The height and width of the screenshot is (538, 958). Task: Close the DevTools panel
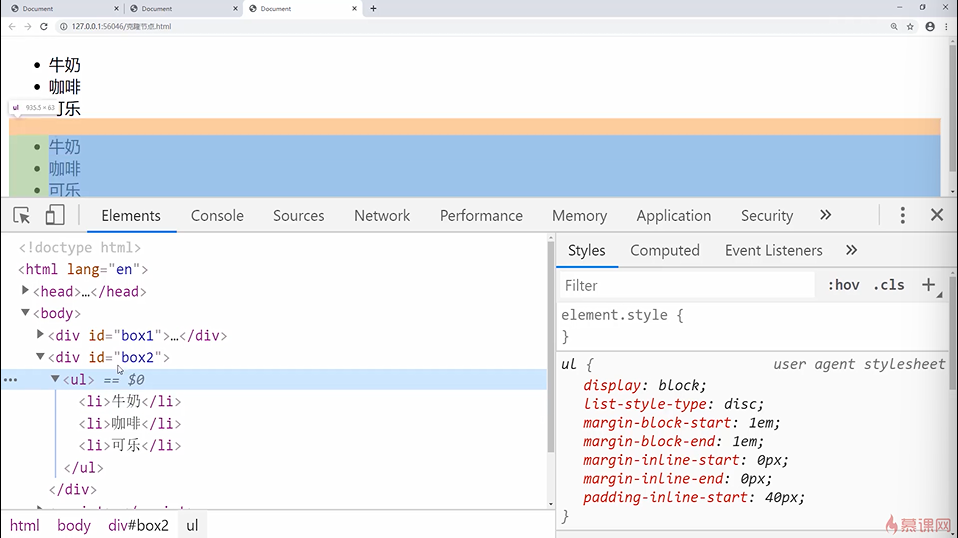937,215
